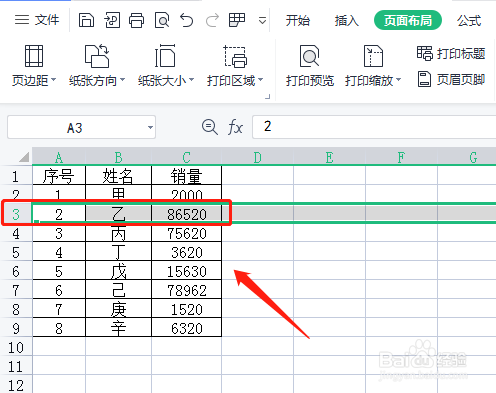
Task: Click the table format icon in quick toolbar
Action: click(x=237, y=20)
